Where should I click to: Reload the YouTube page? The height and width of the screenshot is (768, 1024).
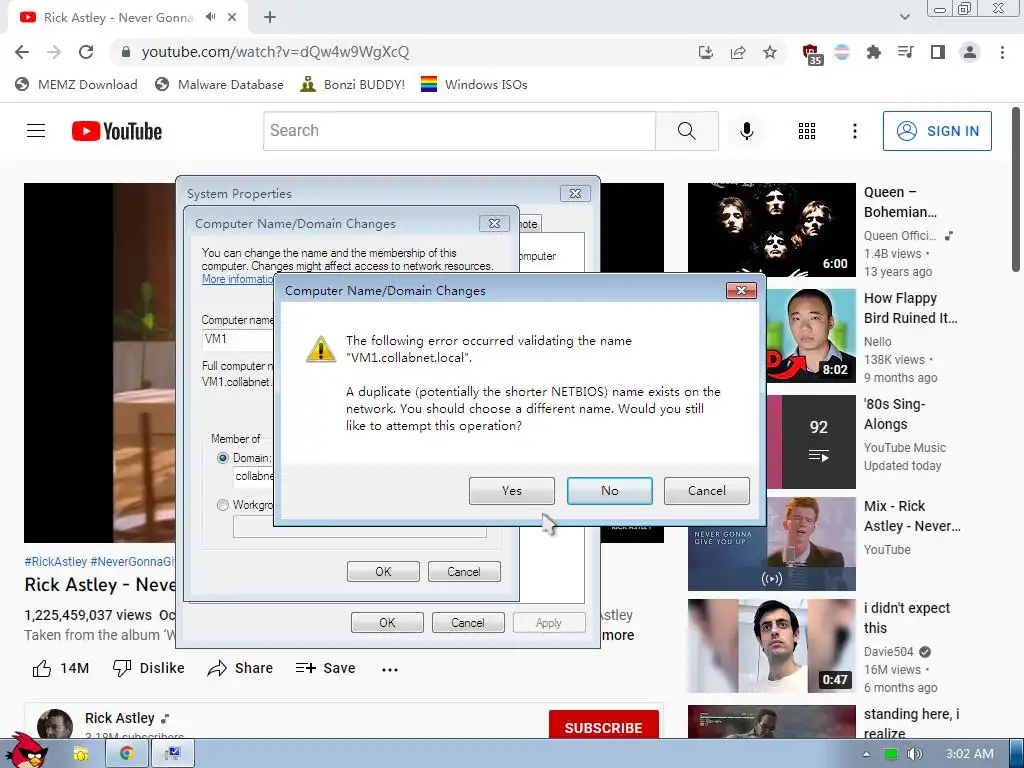[x=86, y=52]
